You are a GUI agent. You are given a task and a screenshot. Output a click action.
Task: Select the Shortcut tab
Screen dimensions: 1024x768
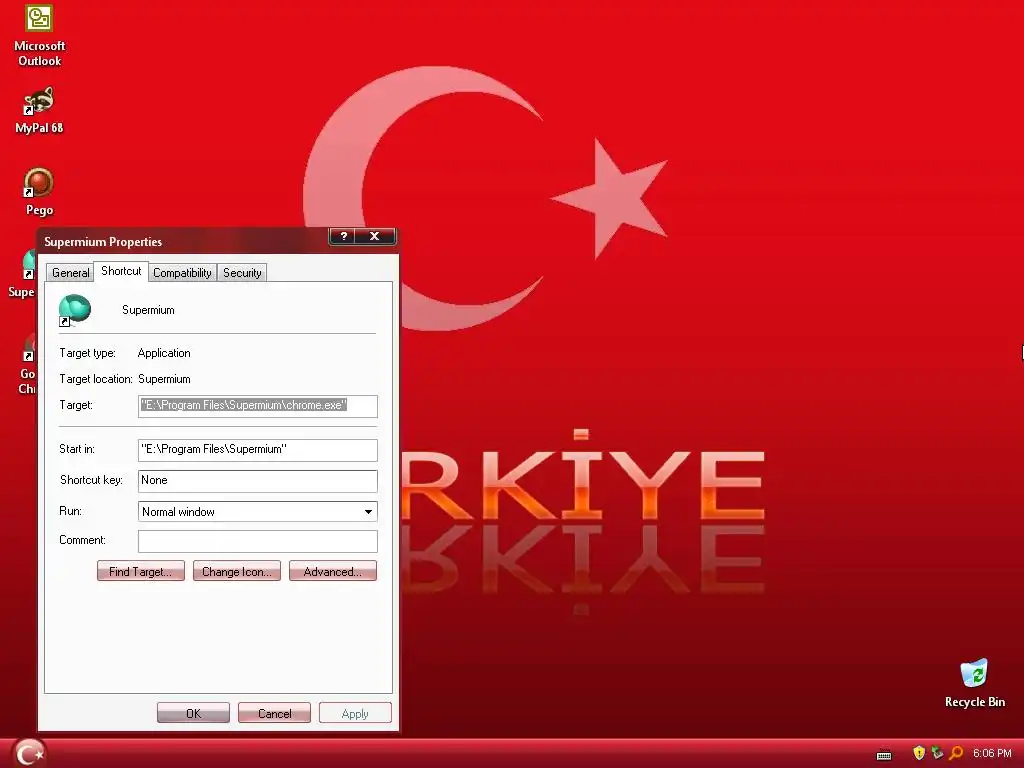click(x=121, y=271)
